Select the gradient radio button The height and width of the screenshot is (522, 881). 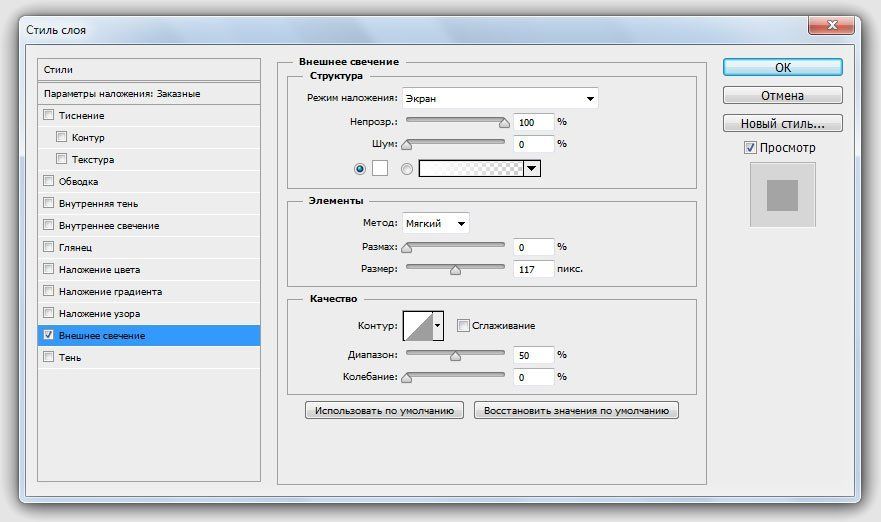(407, 169)
